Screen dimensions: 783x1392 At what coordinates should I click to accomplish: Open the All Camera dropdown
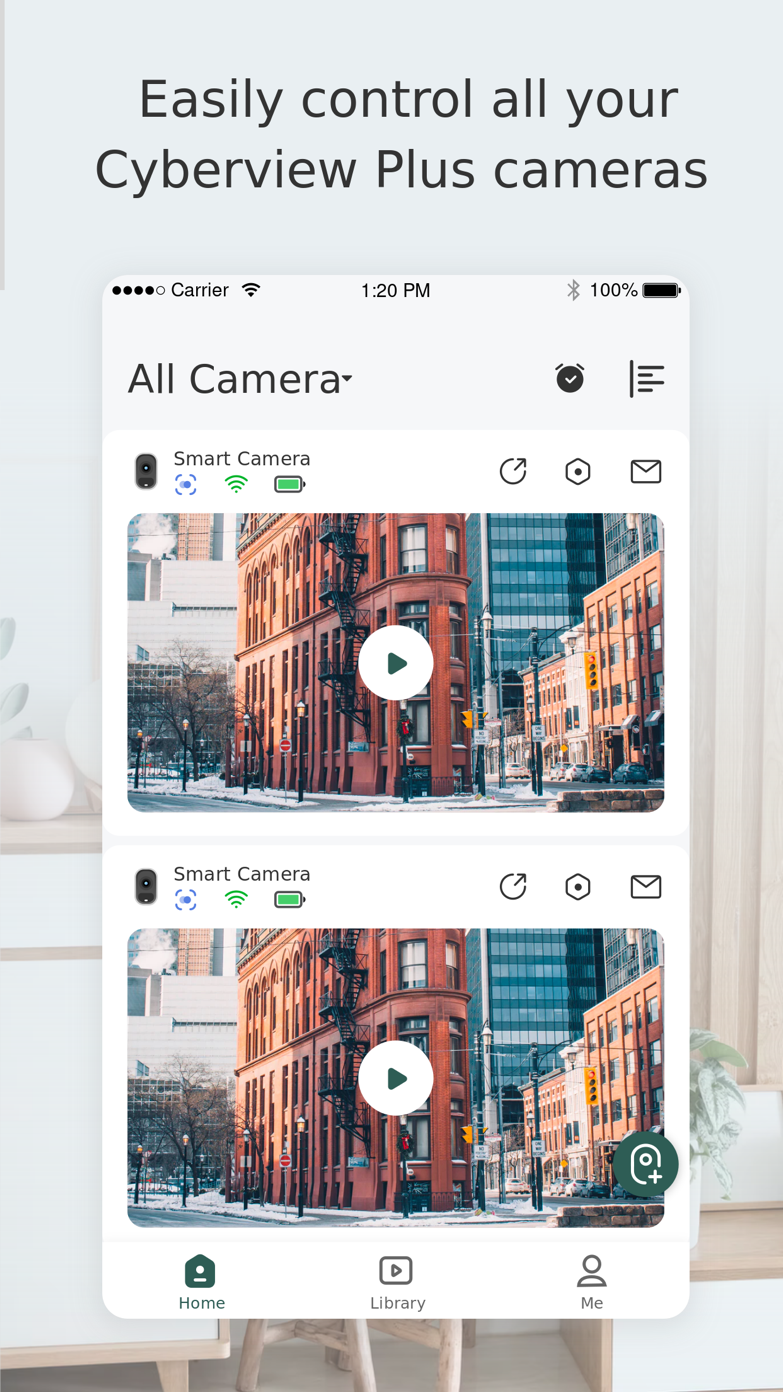240,379
